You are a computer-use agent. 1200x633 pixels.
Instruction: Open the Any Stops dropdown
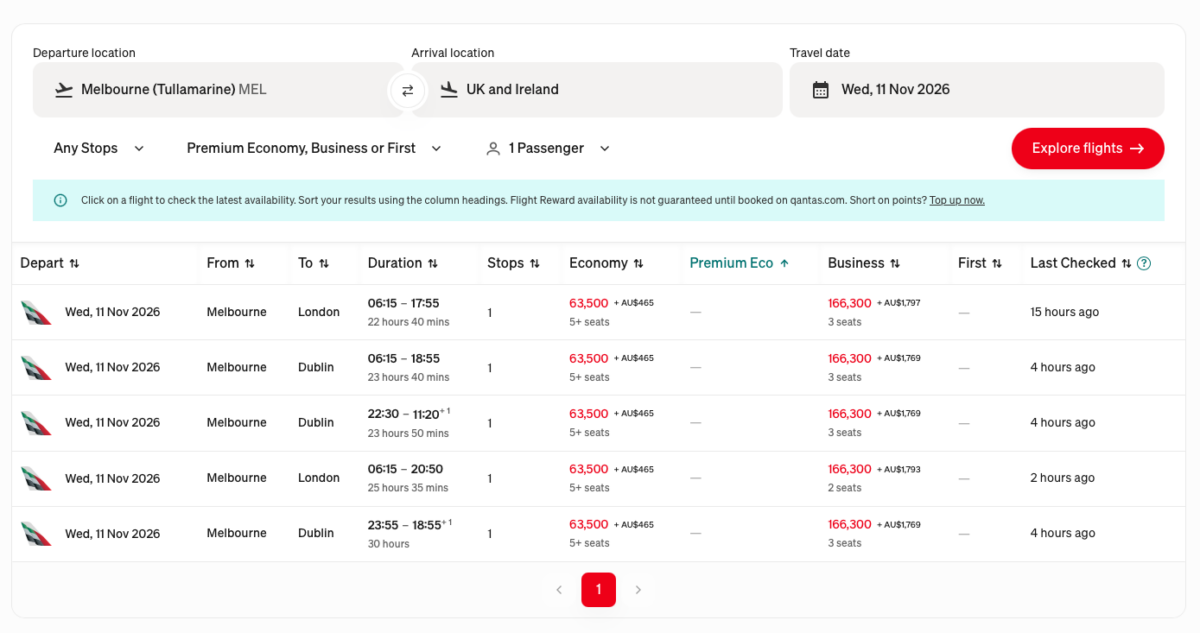pyautogui.click(x=97, y=148)
